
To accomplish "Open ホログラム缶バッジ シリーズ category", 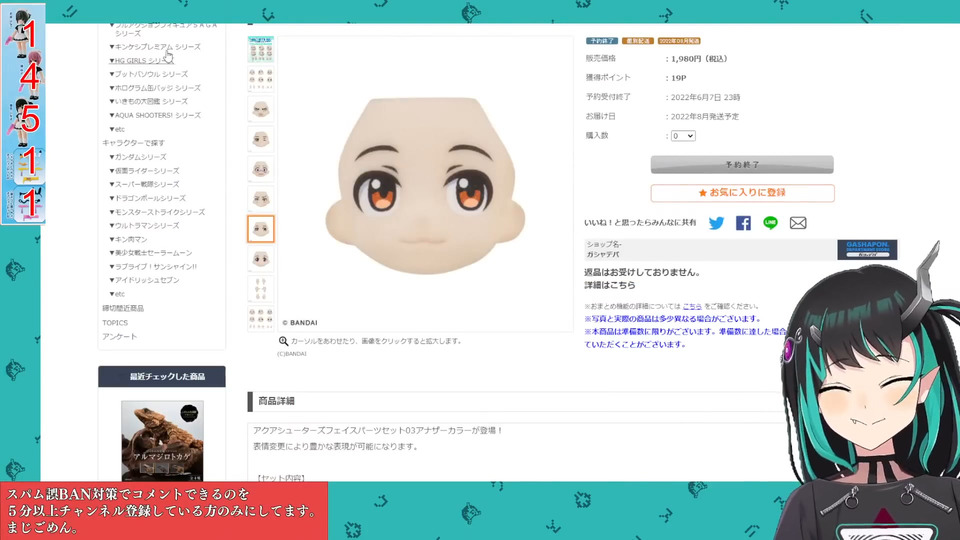I will click(157, 88).
